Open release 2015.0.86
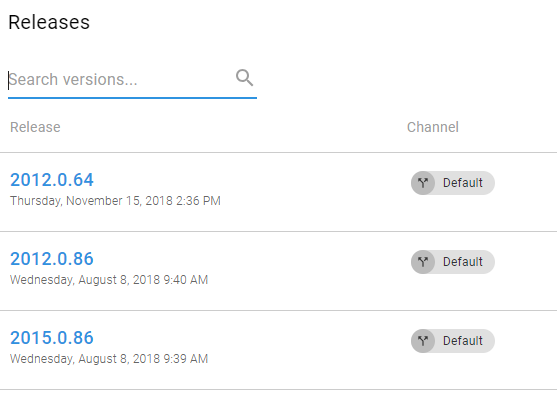The image size is (557, 398). (x=52, y=338)
